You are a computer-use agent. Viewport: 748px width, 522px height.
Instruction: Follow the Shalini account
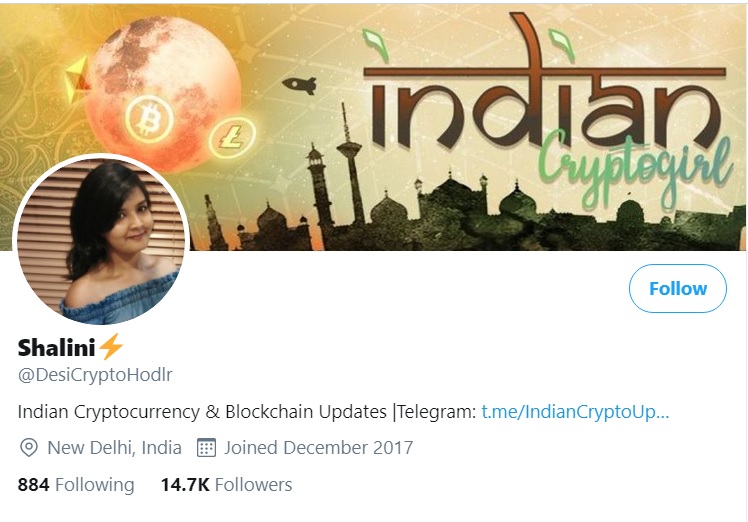pyautogui.click(x=677, y=289)
